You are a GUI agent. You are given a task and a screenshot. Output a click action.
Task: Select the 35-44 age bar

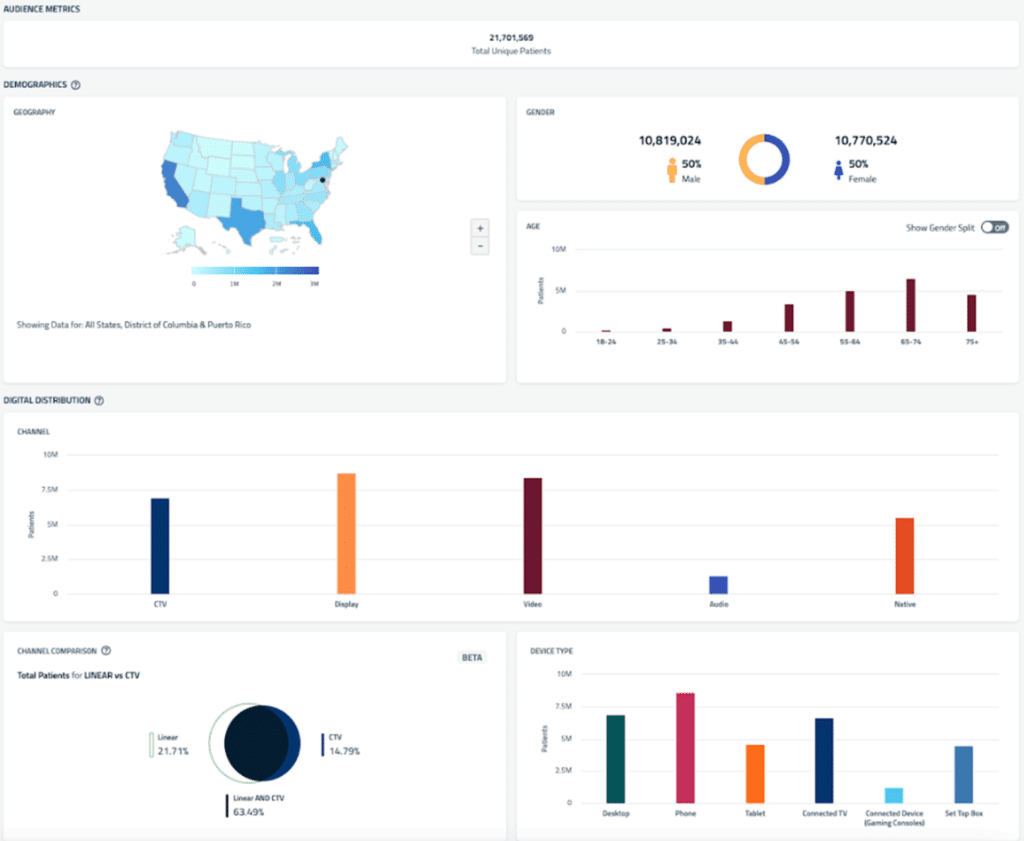tap(728, 326)
